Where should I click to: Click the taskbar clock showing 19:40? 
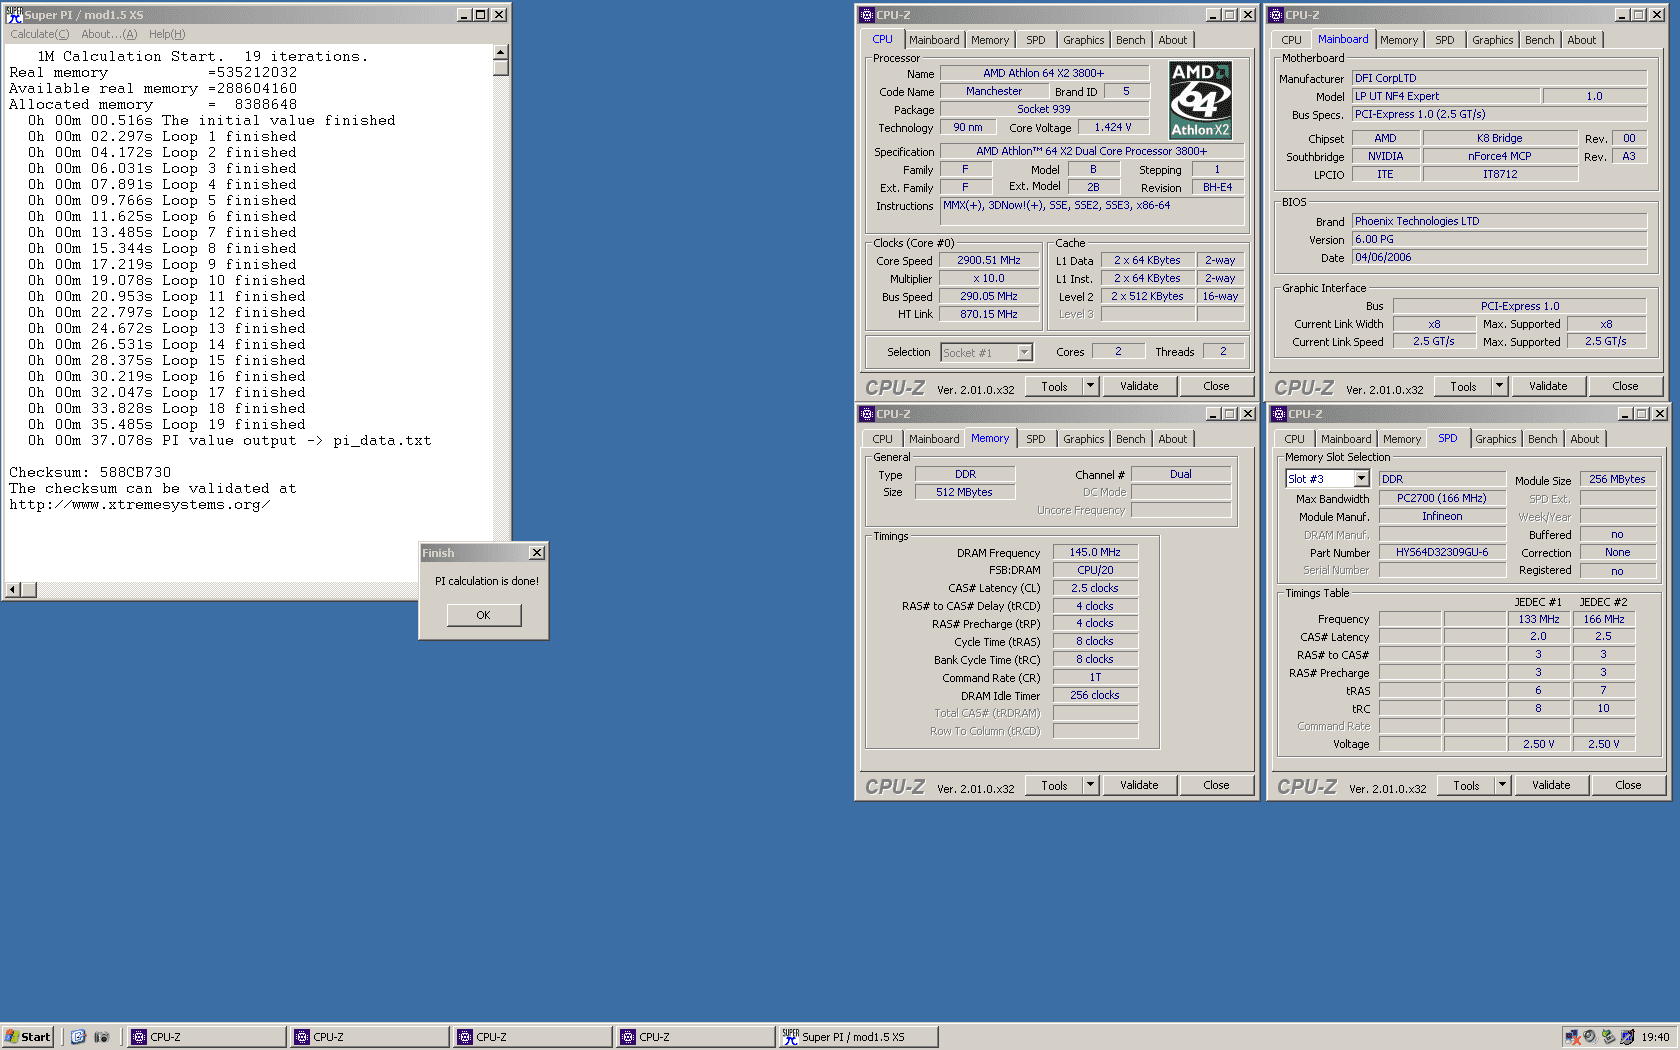1654,1037
